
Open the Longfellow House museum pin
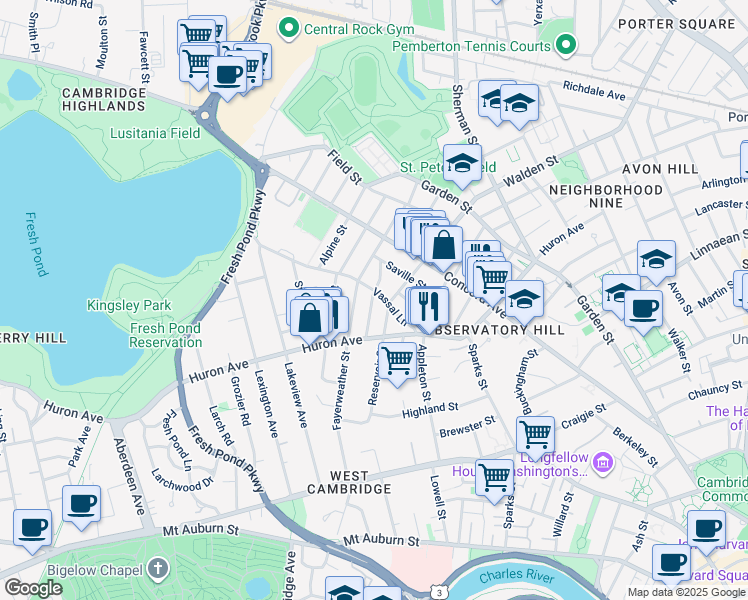coord(603,463)
